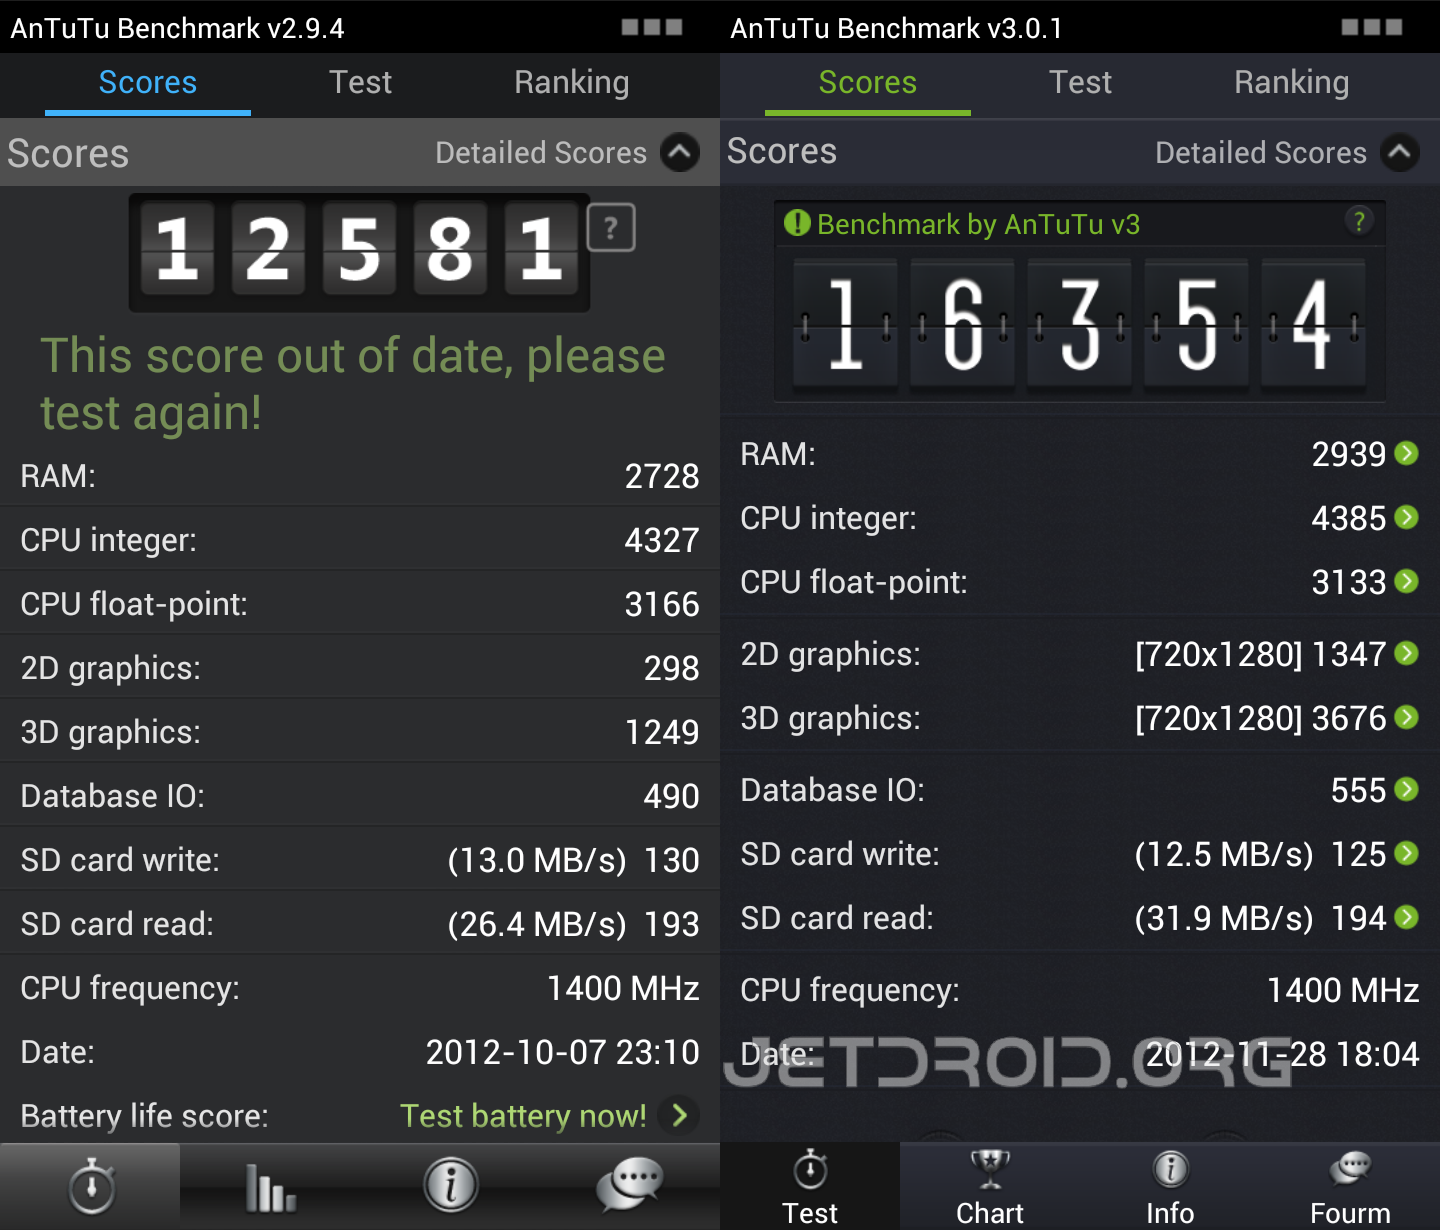The height and width of the screenshot is (1230, 1440).
Task: Tap green arrow next to 3D graphics 3676
Action: [x=1406, y=717]
